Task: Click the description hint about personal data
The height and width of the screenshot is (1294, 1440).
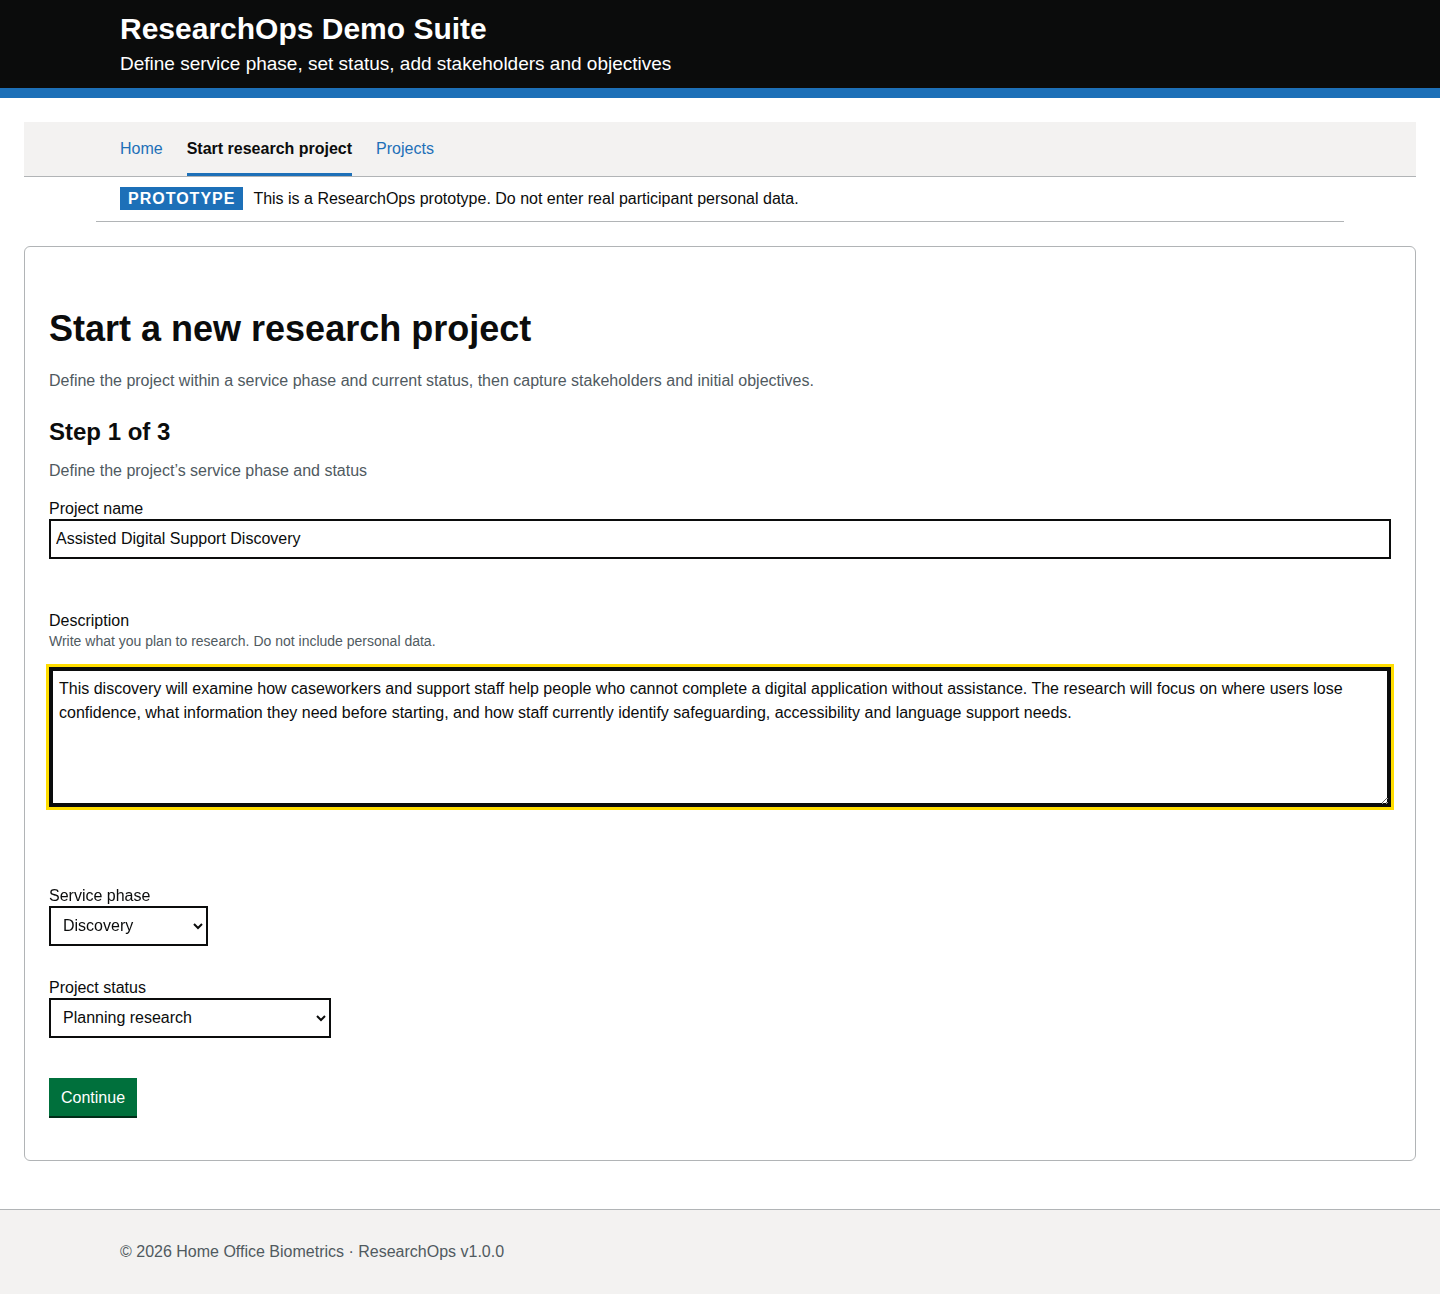Action: click(242, 641)
